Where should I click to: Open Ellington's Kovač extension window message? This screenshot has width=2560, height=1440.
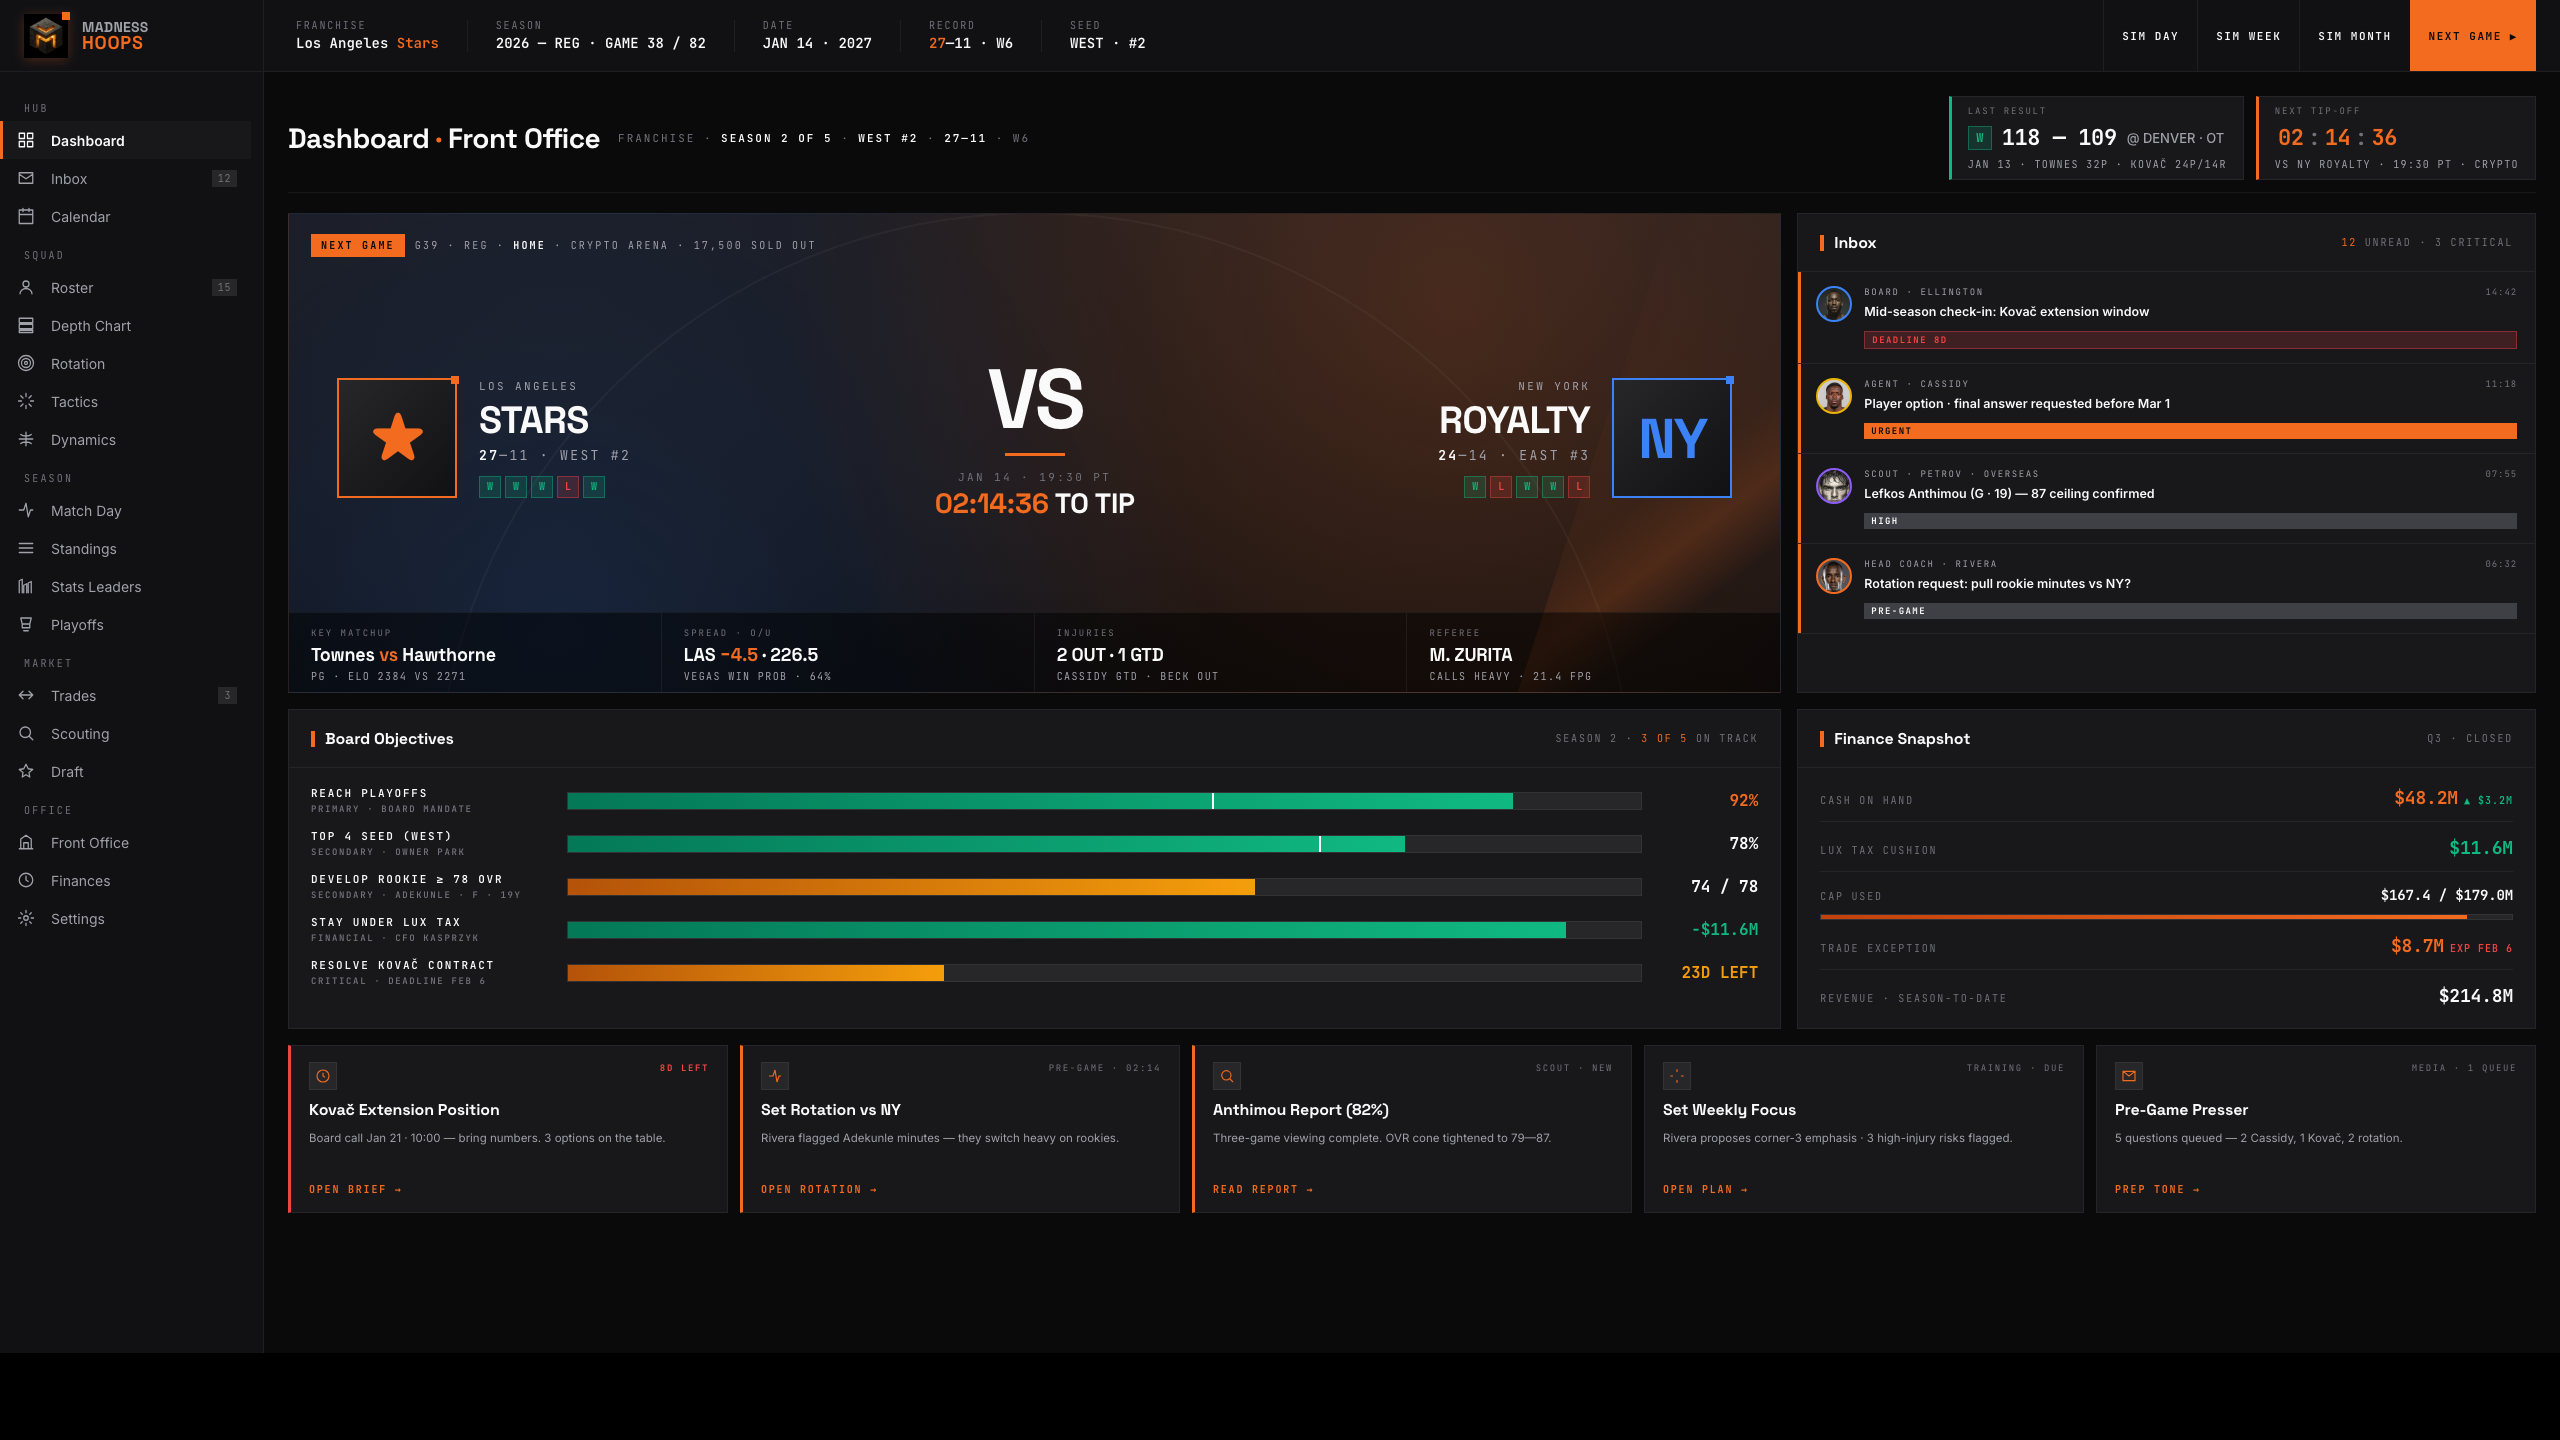pyautogui.click(x=2167, y=317)
